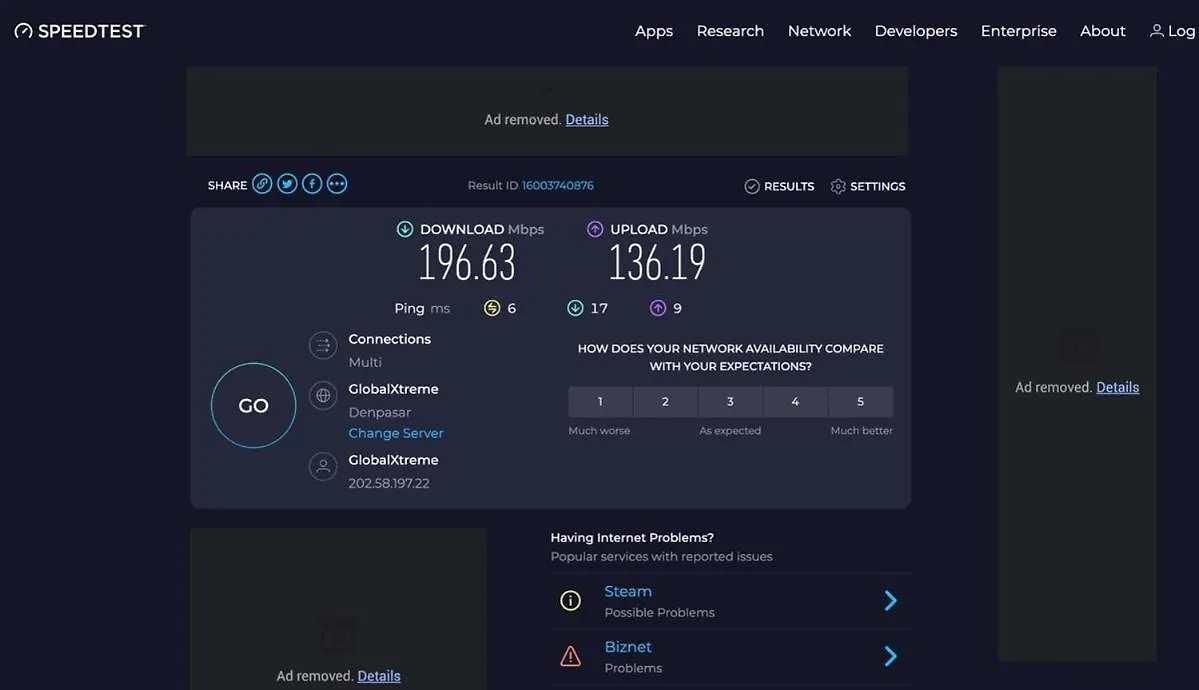Open Details link in top ad banner

[587, 120]
